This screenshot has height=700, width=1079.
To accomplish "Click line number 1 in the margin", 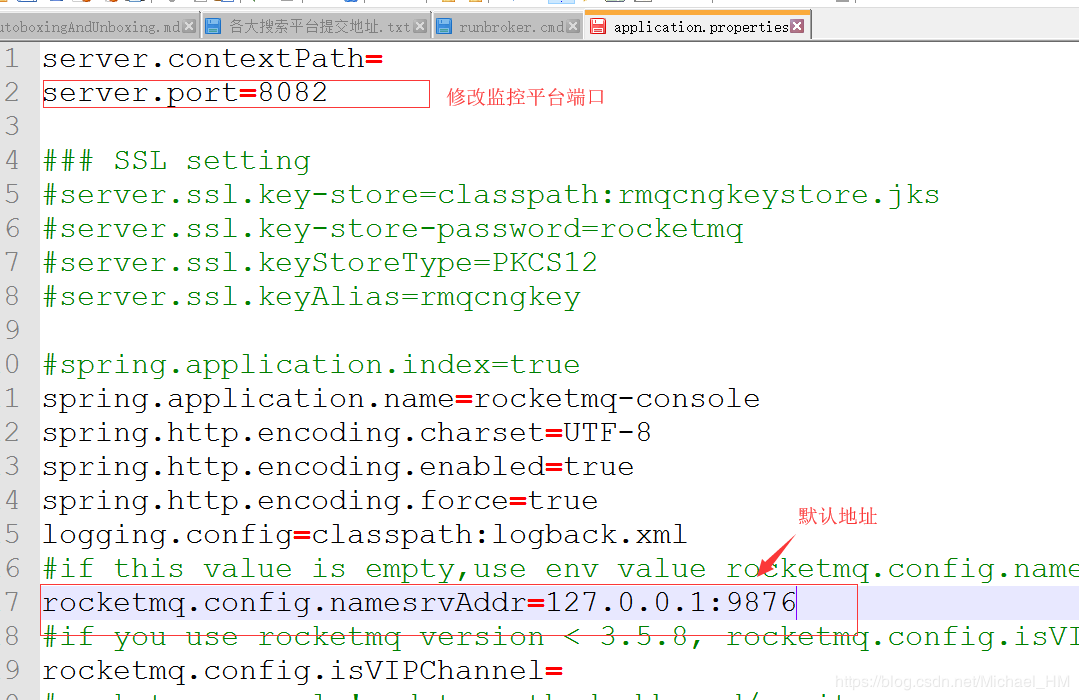I will (x=12, y=59).
